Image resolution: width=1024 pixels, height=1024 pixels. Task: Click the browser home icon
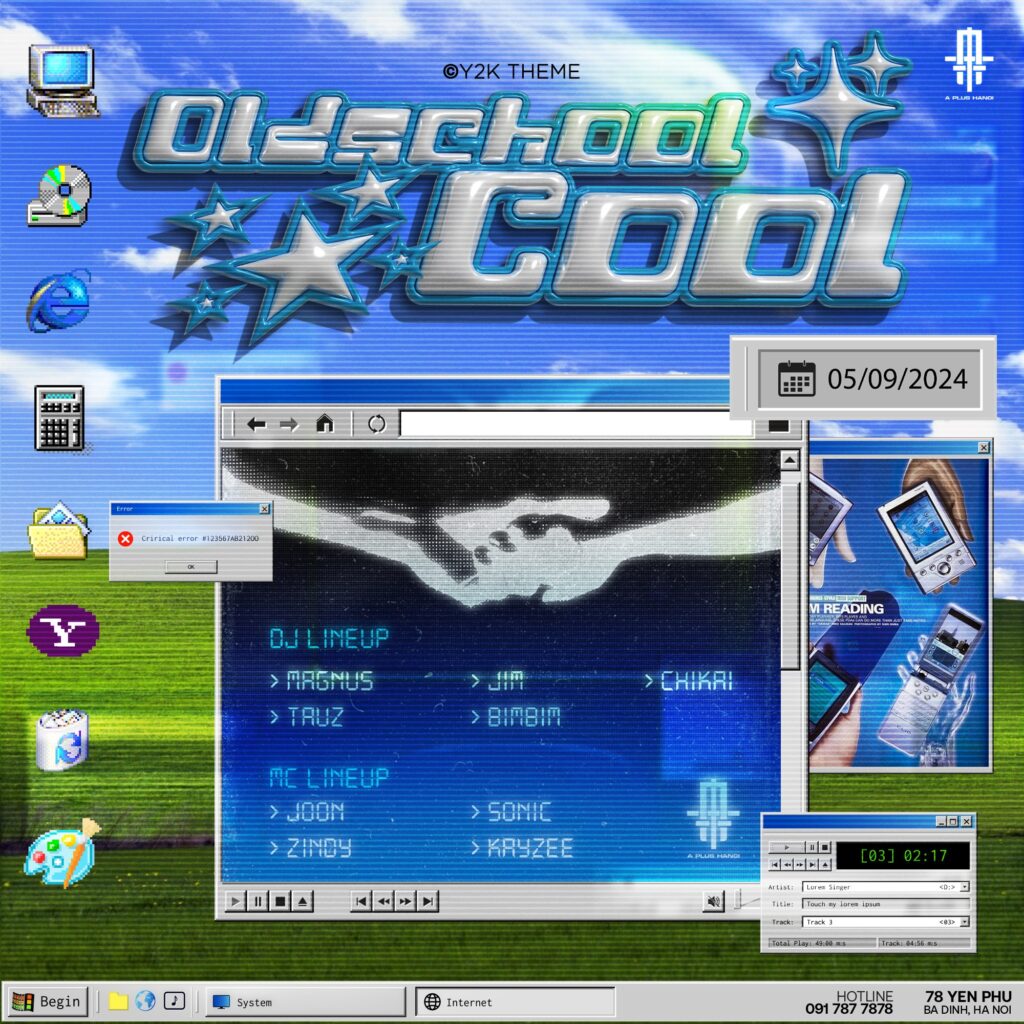point(325,424)
